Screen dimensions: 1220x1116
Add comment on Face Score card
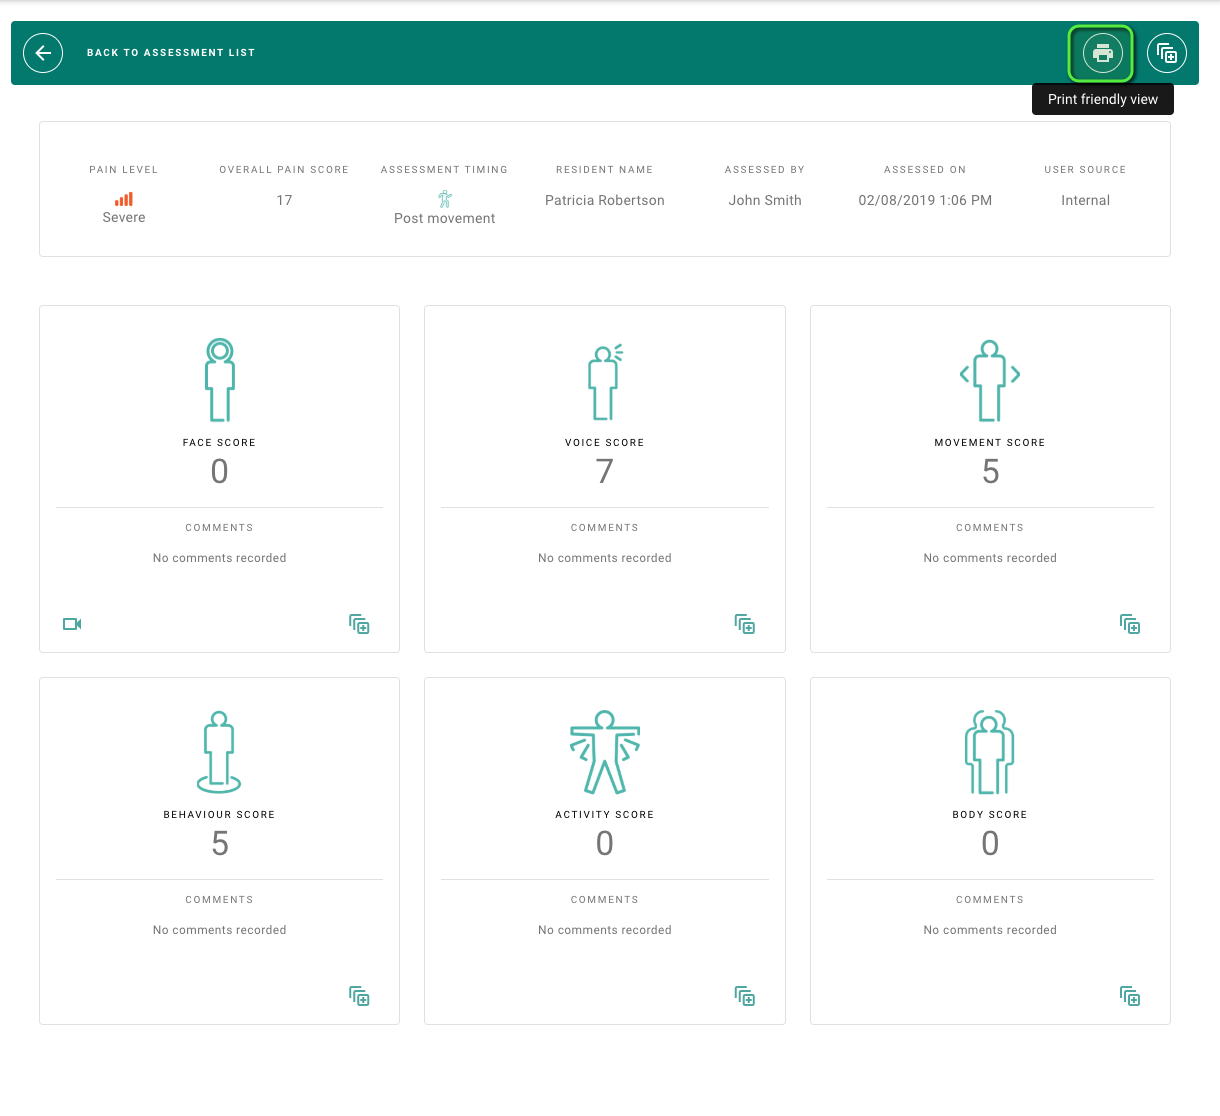pyautogui.click(x=359, y=624)
